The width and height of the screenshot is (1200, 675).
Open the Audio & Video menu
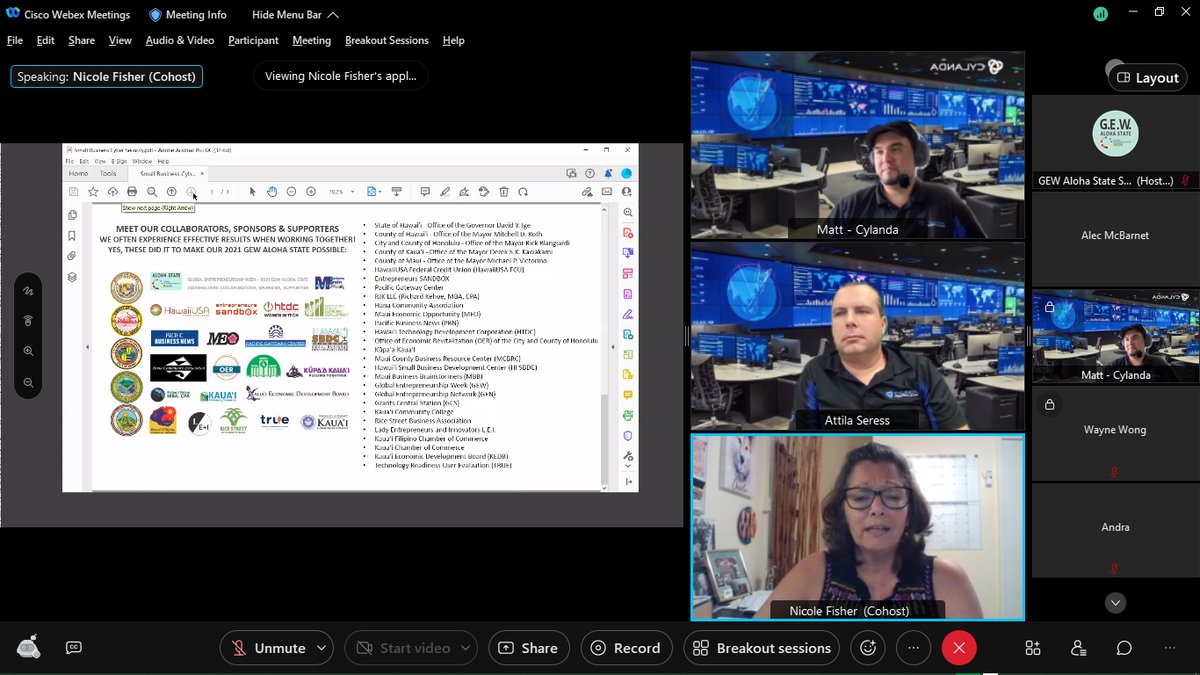(x=180, y=40)
